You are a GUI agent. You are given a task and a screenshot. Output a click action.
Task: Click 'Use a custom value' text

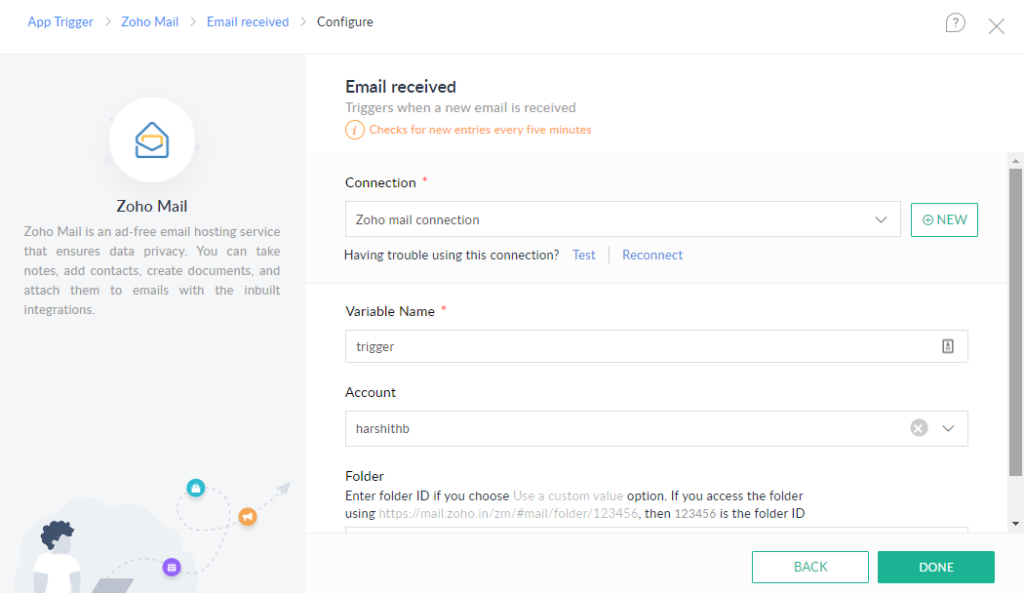point(568,496)
